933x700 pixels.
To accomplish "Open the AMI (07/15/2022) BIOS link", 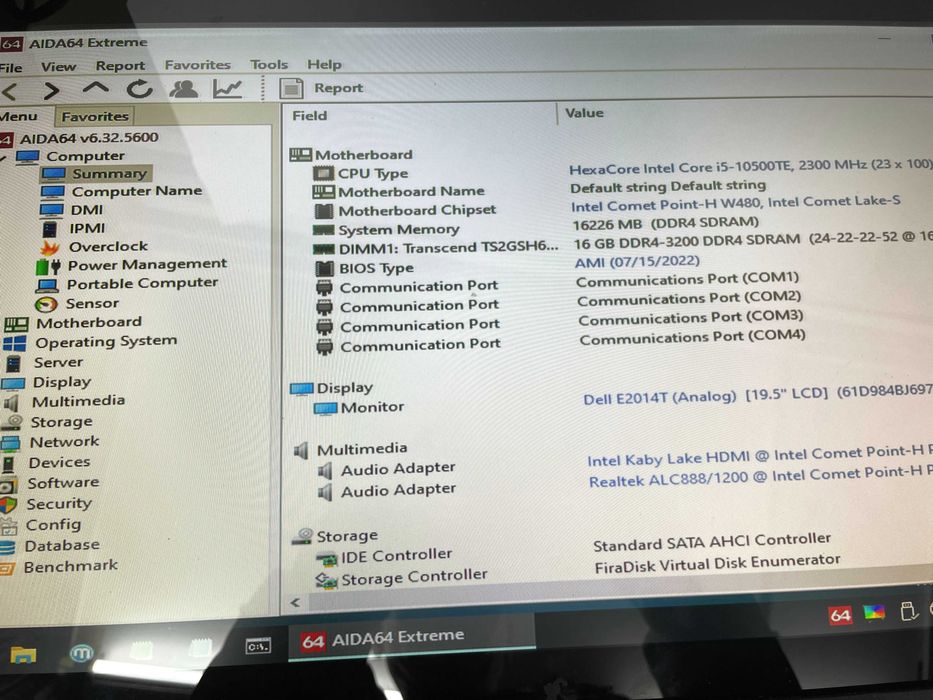I will tap(637, 262).
